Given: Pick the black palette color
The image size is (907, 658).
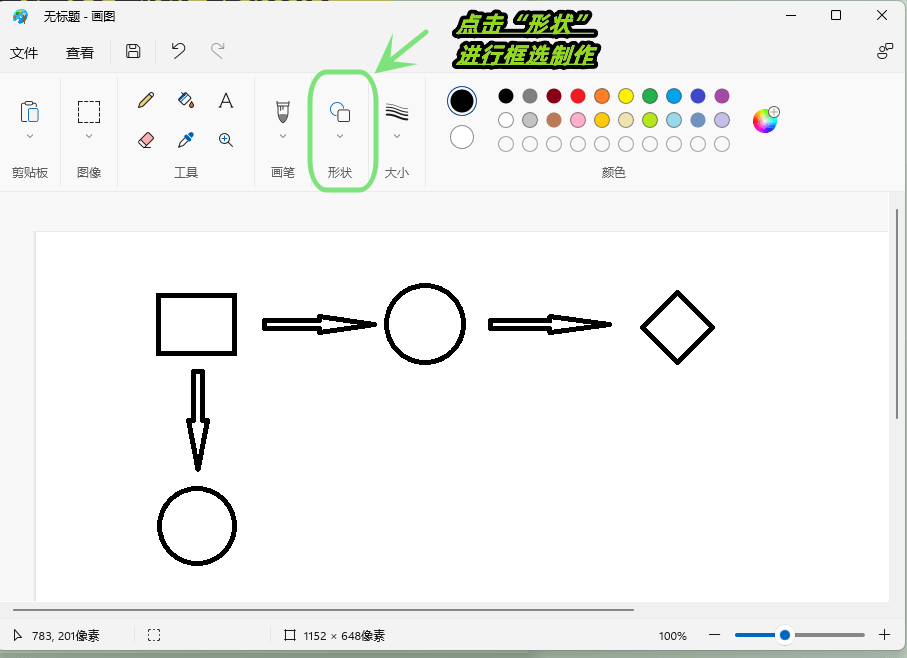Looking at the screenshot, I should (506, 96).
